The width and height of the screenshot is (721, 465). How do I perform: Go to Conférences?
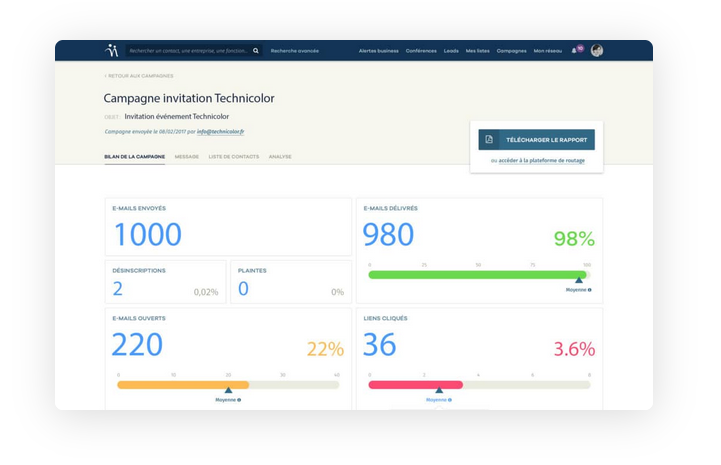tap(421, 51)
